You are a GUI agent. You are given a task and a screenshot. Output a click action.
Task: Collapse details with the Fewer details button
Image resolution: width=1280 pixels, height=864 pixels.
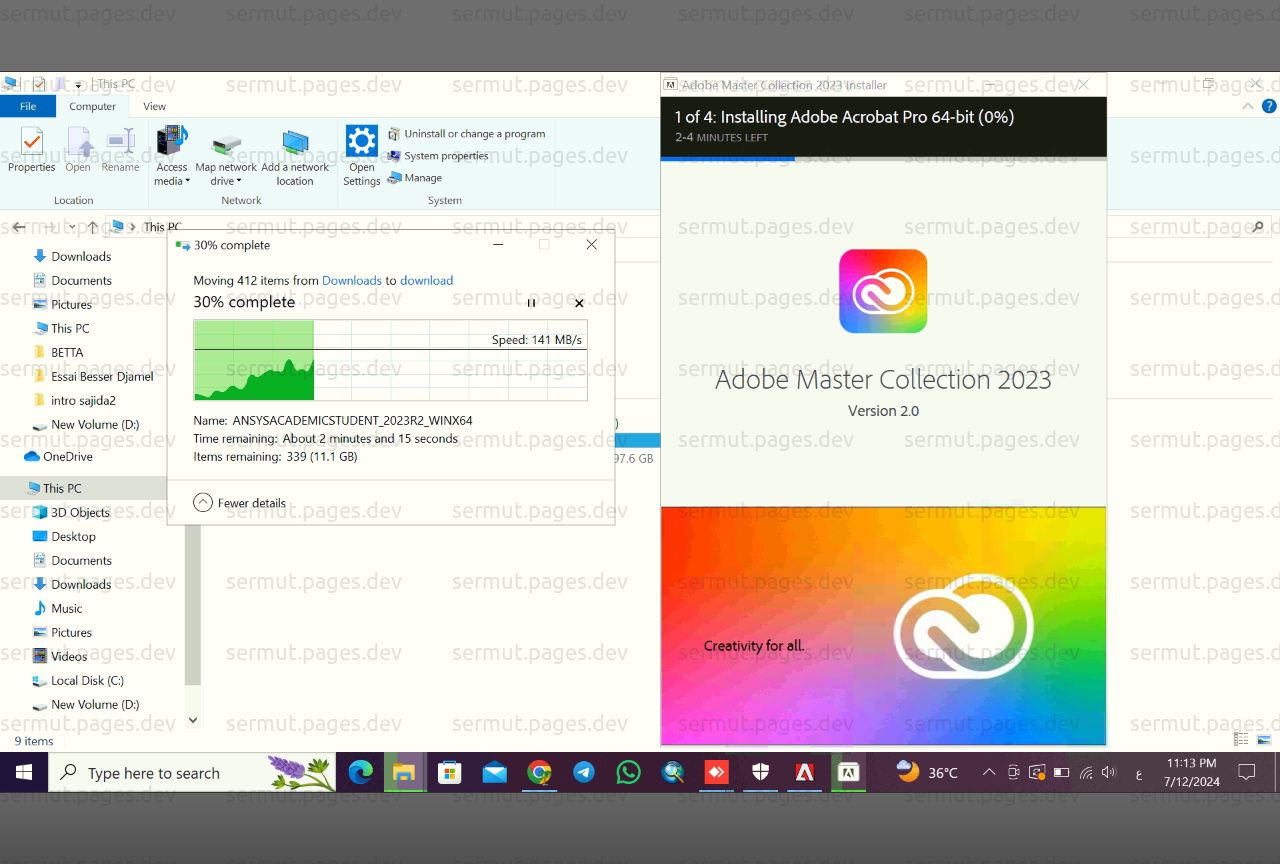243,502
